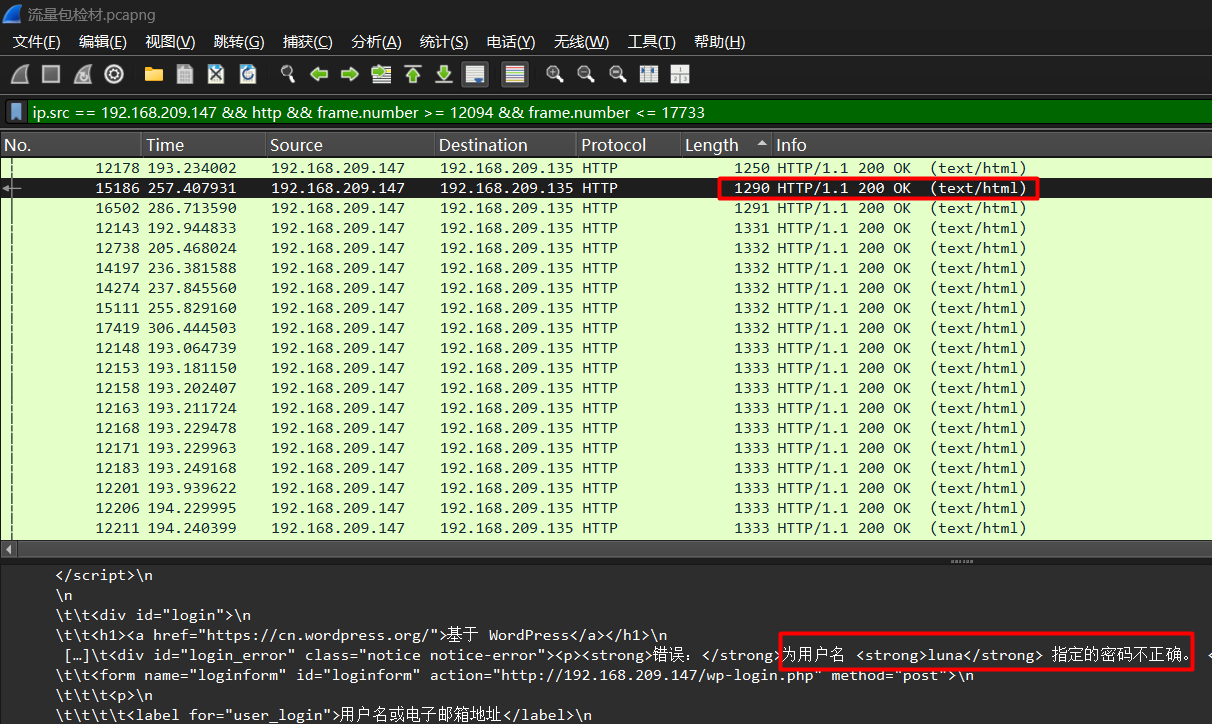Click the WordPress h1 link line

click(361, 635)
